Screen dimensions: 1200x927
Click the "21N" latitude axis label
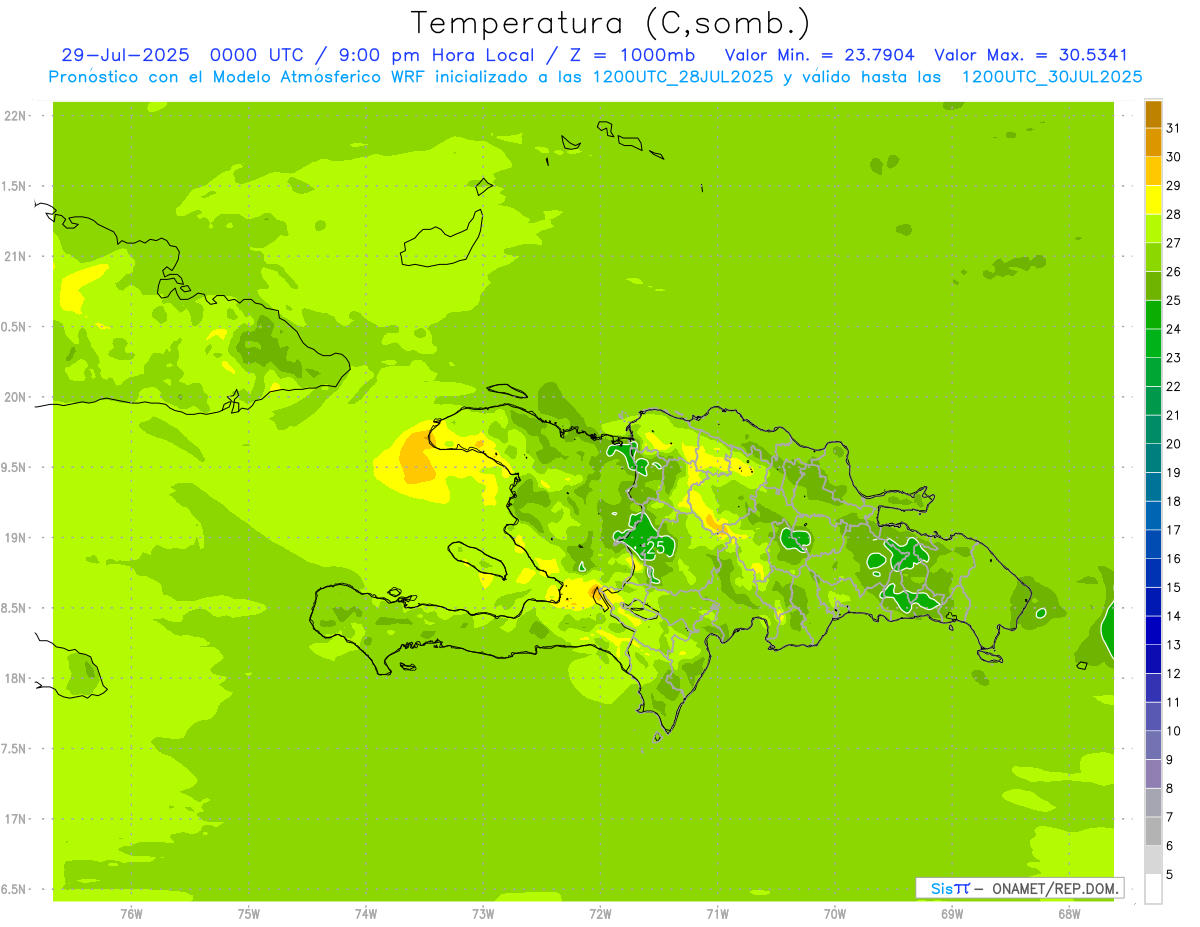14,257
